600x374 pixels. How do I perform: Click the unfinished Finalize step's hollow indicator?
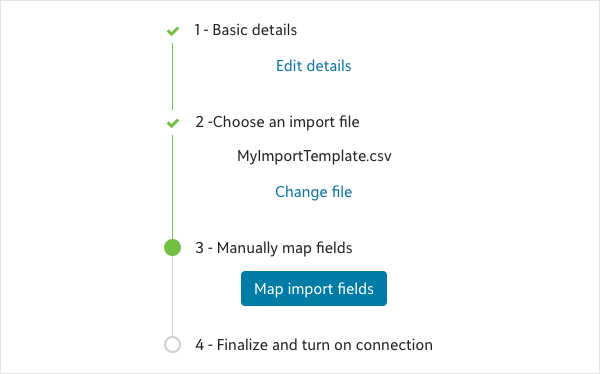click(x=173, y=344)
